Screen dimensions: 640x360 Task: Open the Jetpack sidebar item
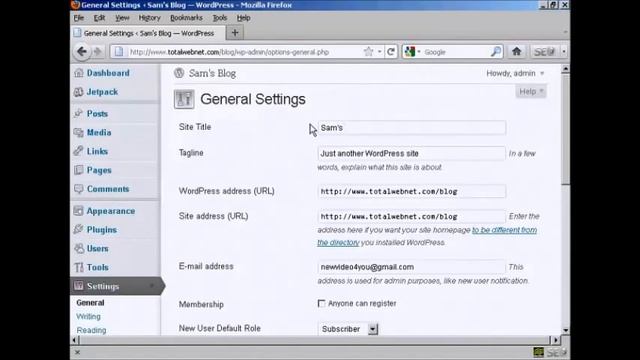point(102,92)
